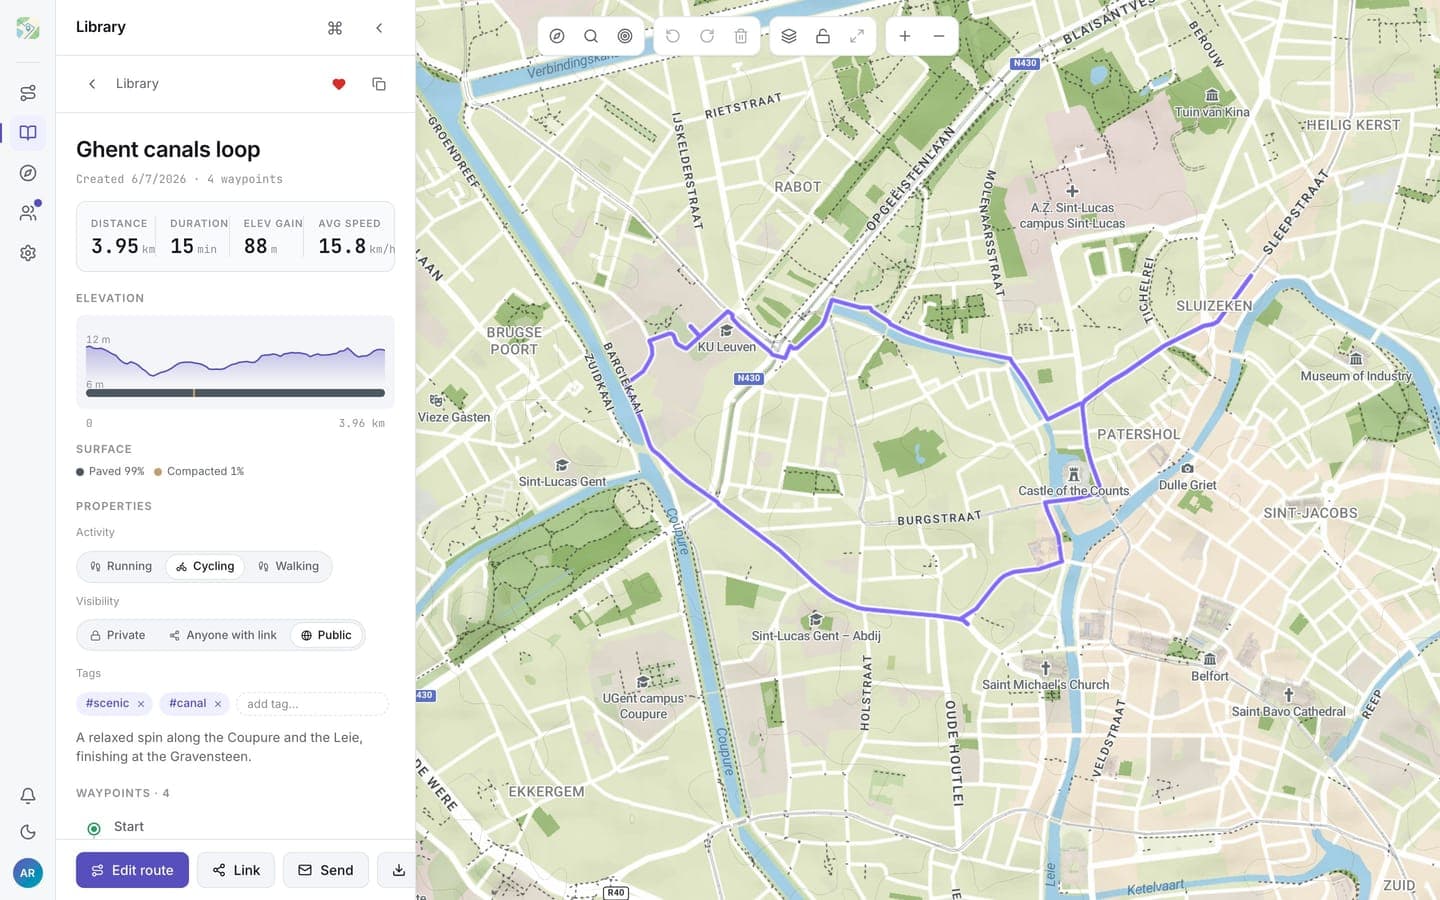The height and width of the screenshot is (900, 1440).
Task: Open notifications bell icon
Action: pos(28,796)
